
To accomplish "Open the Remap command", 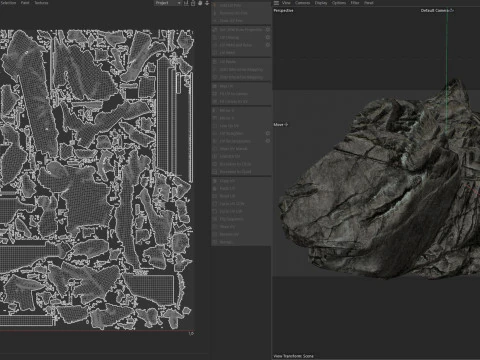I will pos(241,242).
